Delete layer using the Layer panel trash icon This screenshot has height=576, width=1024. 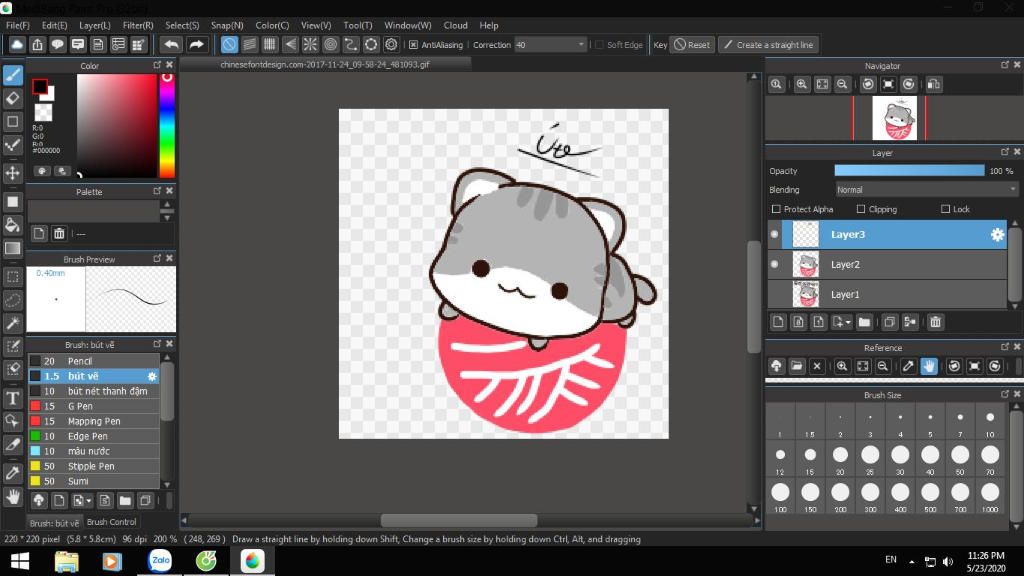coord(935,322)
